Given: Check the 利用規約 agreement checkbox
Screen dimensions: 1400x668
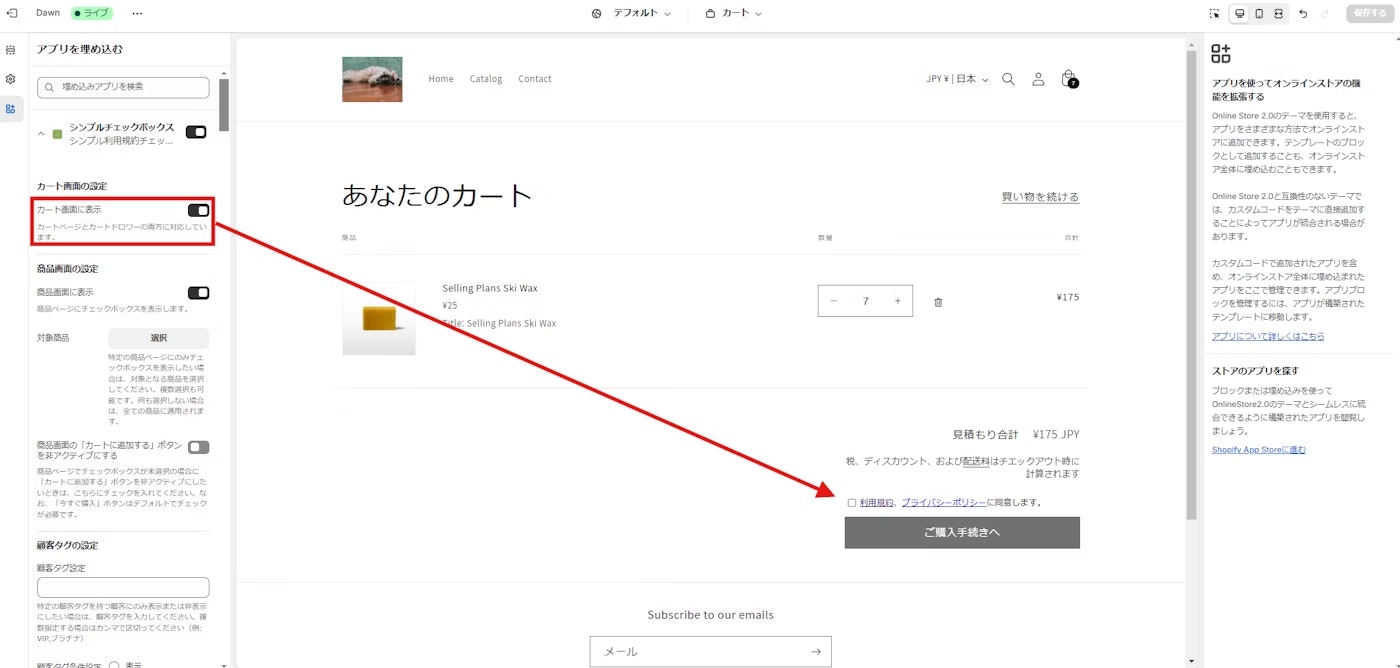Looking at the screenshot, I should pyautogui.click(x=851, y=502).
